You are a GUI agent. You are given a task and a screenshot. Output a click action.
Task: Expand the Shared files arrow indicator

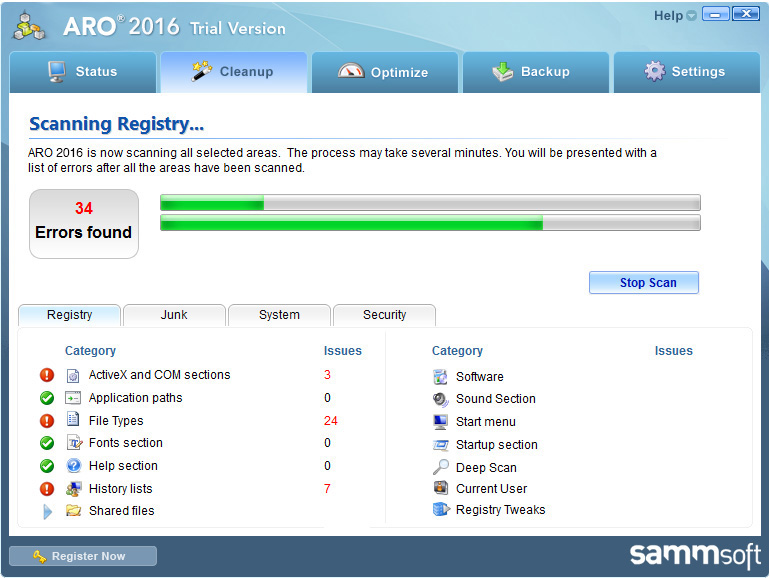pyautogui.click(x=47, y=511)
